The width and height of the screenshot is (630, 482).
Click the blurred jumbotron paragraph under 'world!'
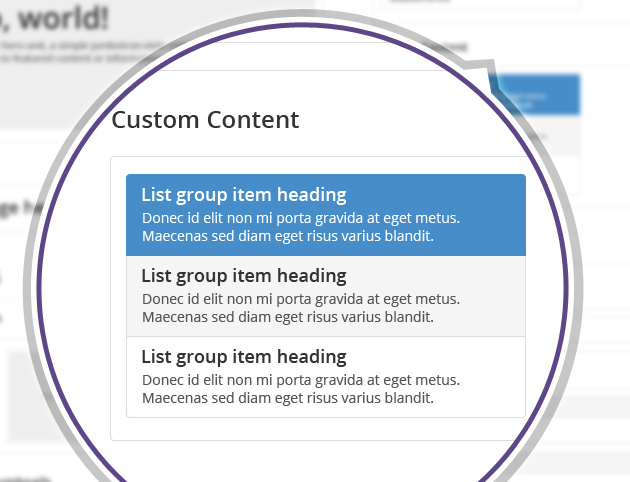pyautogui.click(x=80, y=51)
